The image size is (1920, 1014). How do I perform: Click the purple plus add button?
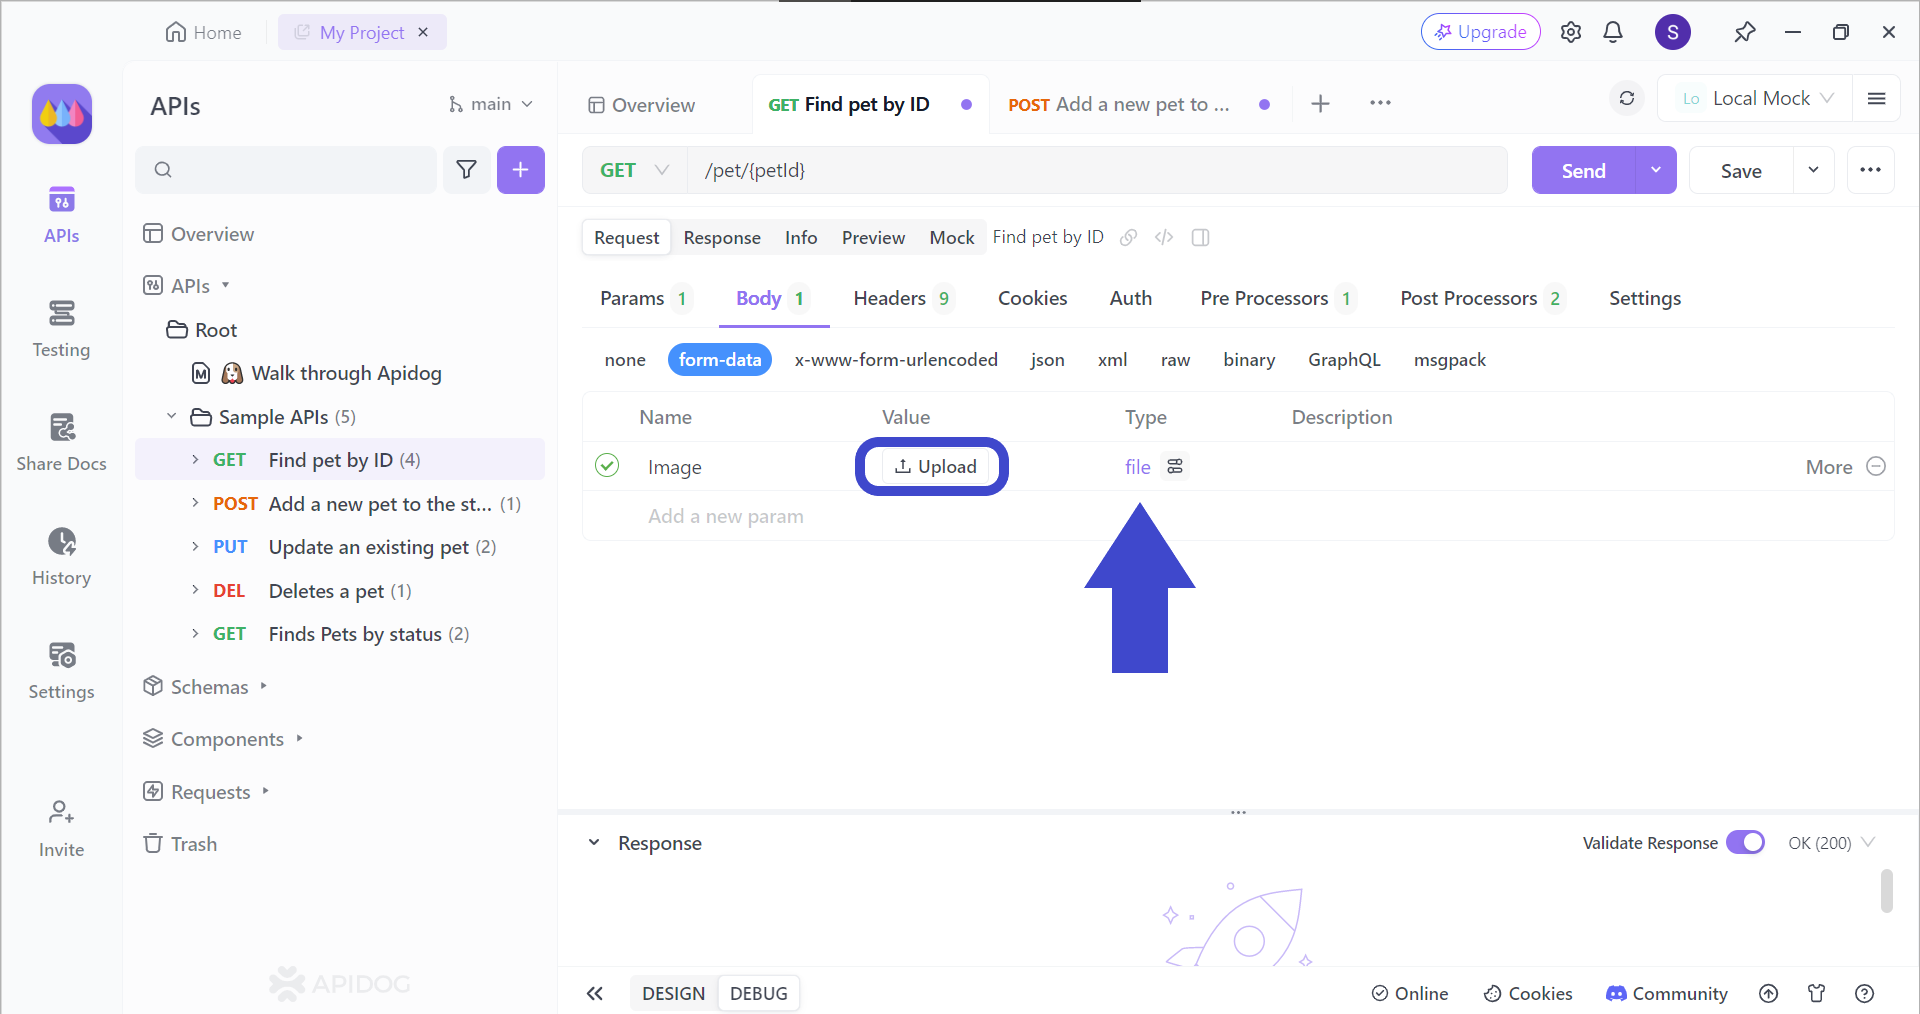(520, 170)
